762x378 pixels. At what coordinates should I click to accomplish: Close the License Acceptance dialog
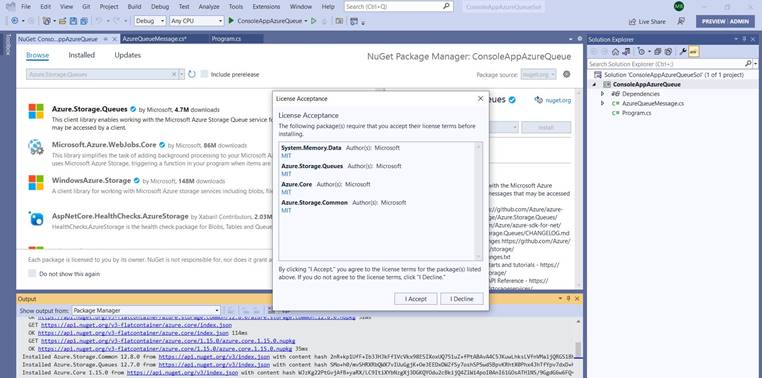[x=480, y=98]
